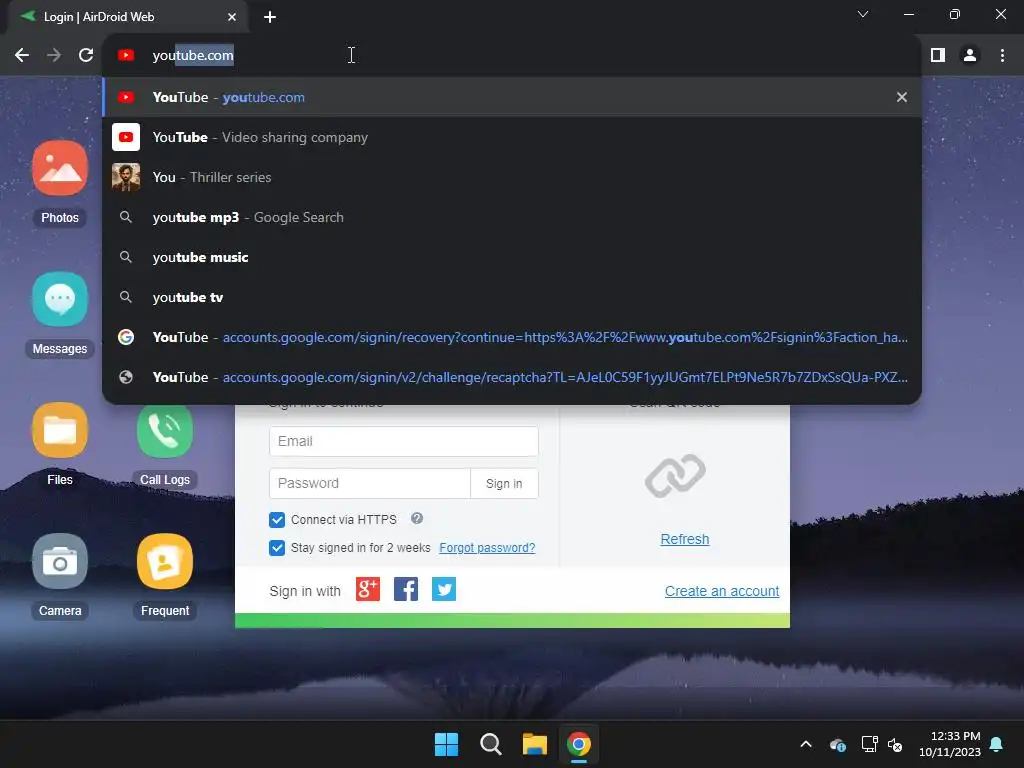The height and width of the screenshot is (768, 1024).
Task: Toggle Connect via HTTPS checkbox
Action: click(277, 520)
